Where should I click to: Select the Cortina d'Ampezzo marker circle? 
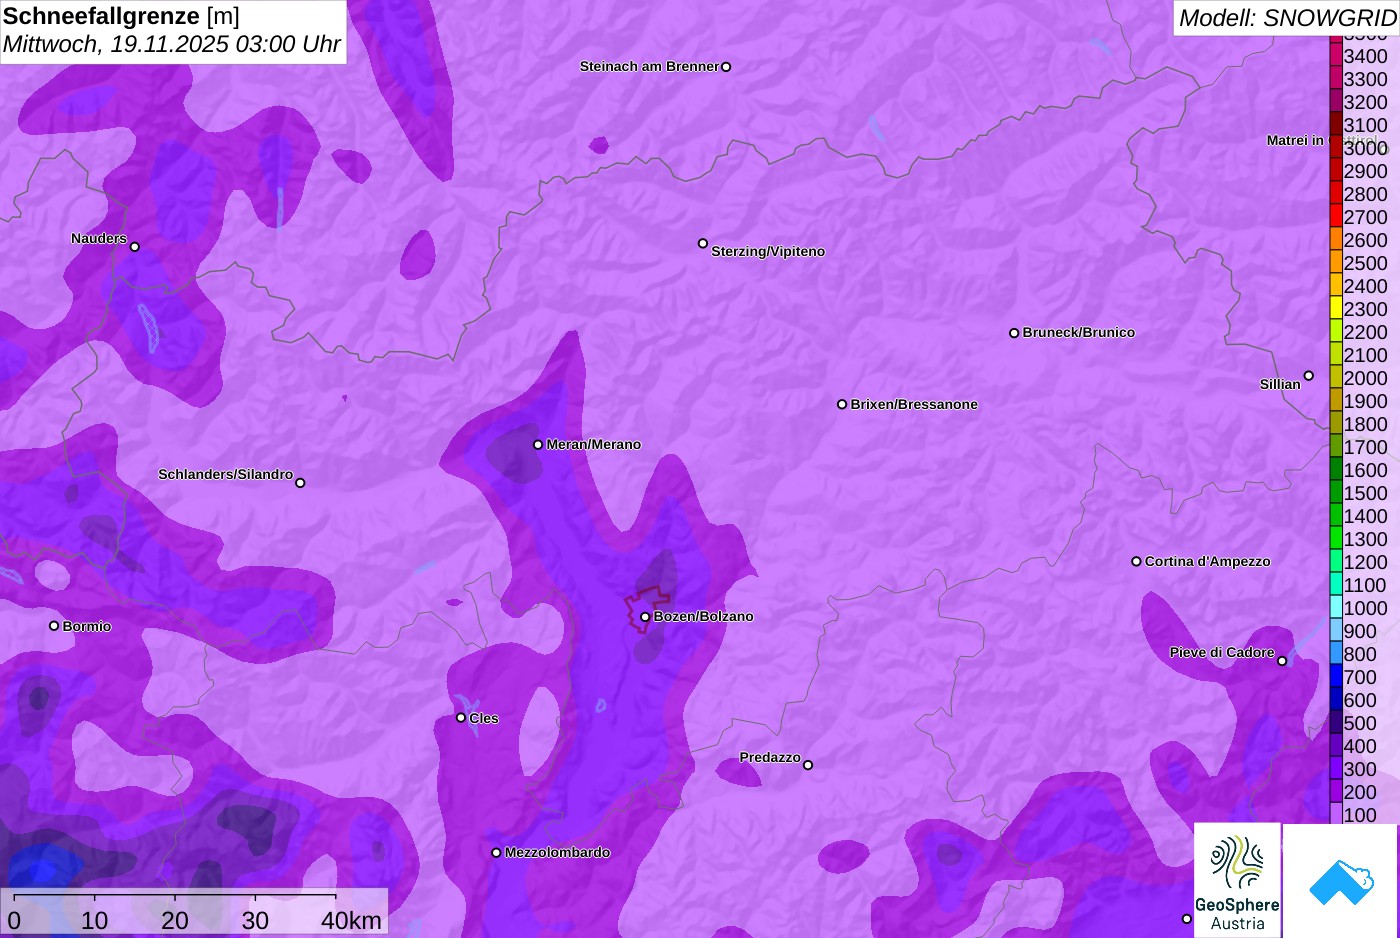(x=1136, y=562)
